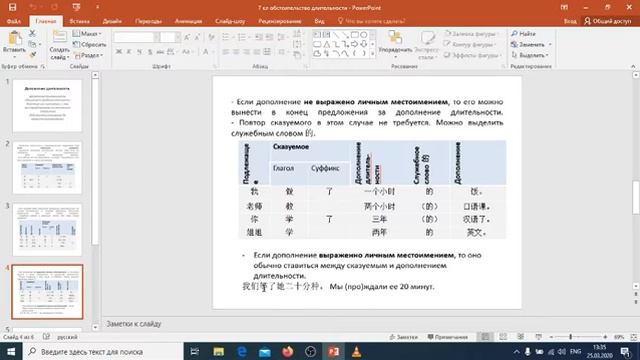Select oval shape in shapes gallery
The height and width of the screenshot is (360, 640).
(x=363, y=35)
